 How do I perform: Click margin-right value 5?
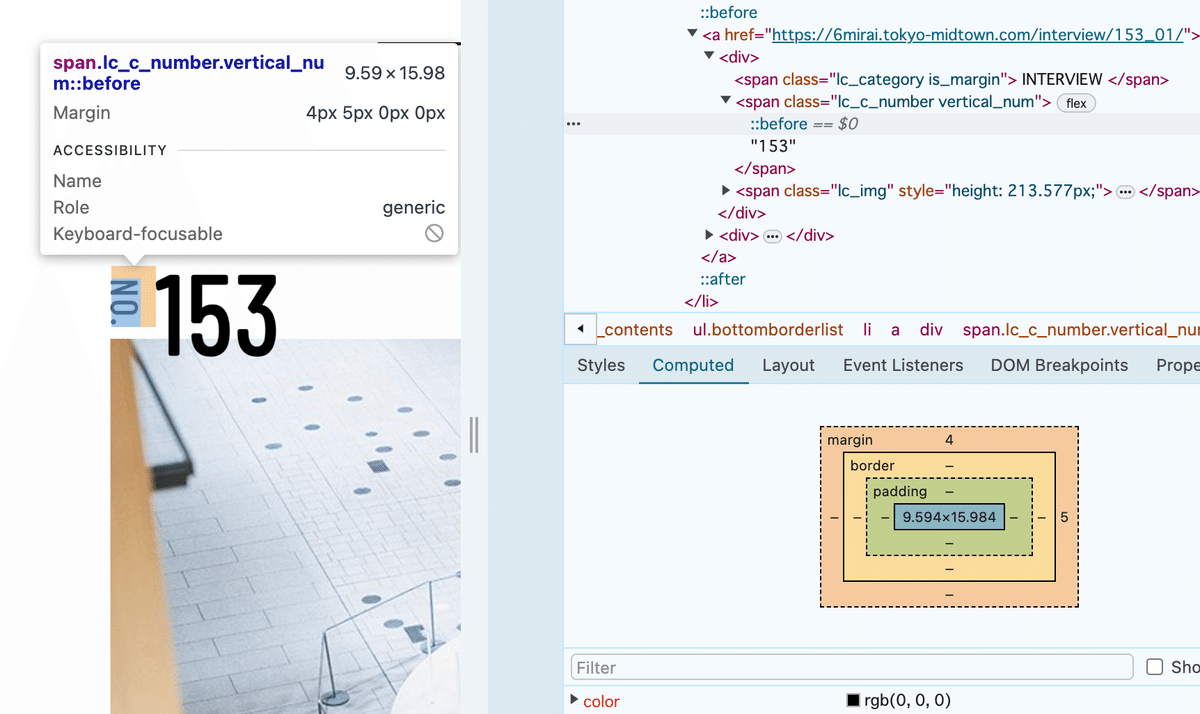point(1064,518)
